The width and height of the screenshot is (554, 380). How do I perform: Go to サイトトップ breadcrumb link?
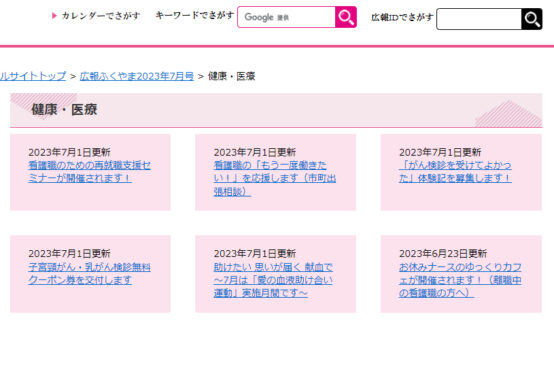33,76
